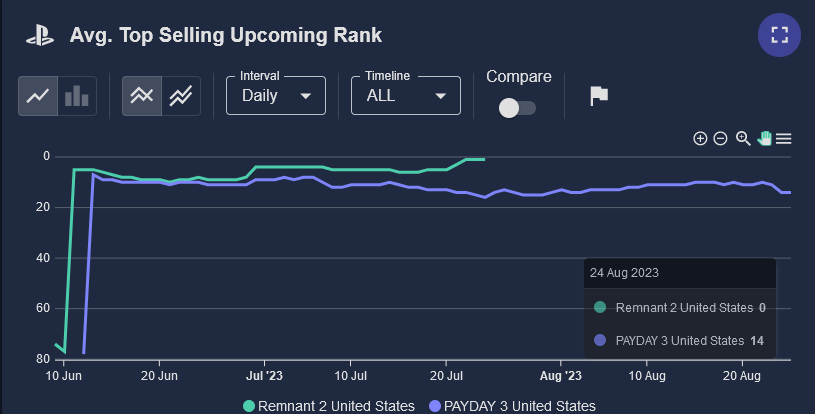Zoom out of the chart
The width and height of the screenshot is (815, 414).
[720, 139]
